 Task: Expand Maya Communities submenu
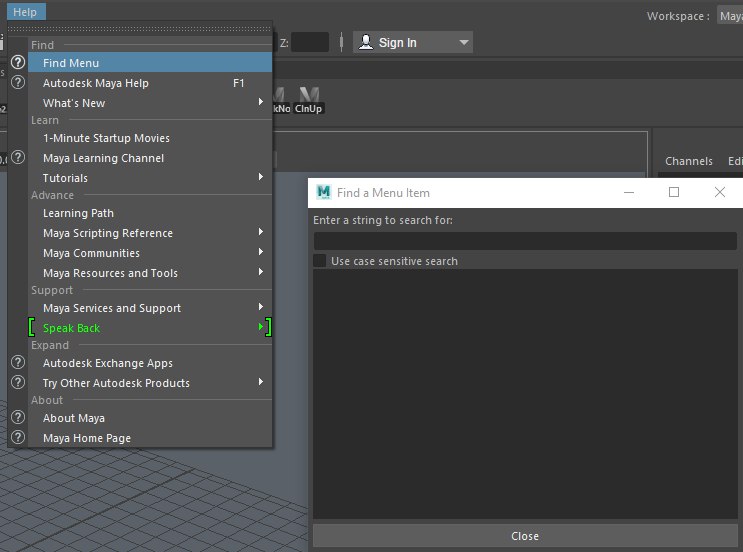pos(261,252)
